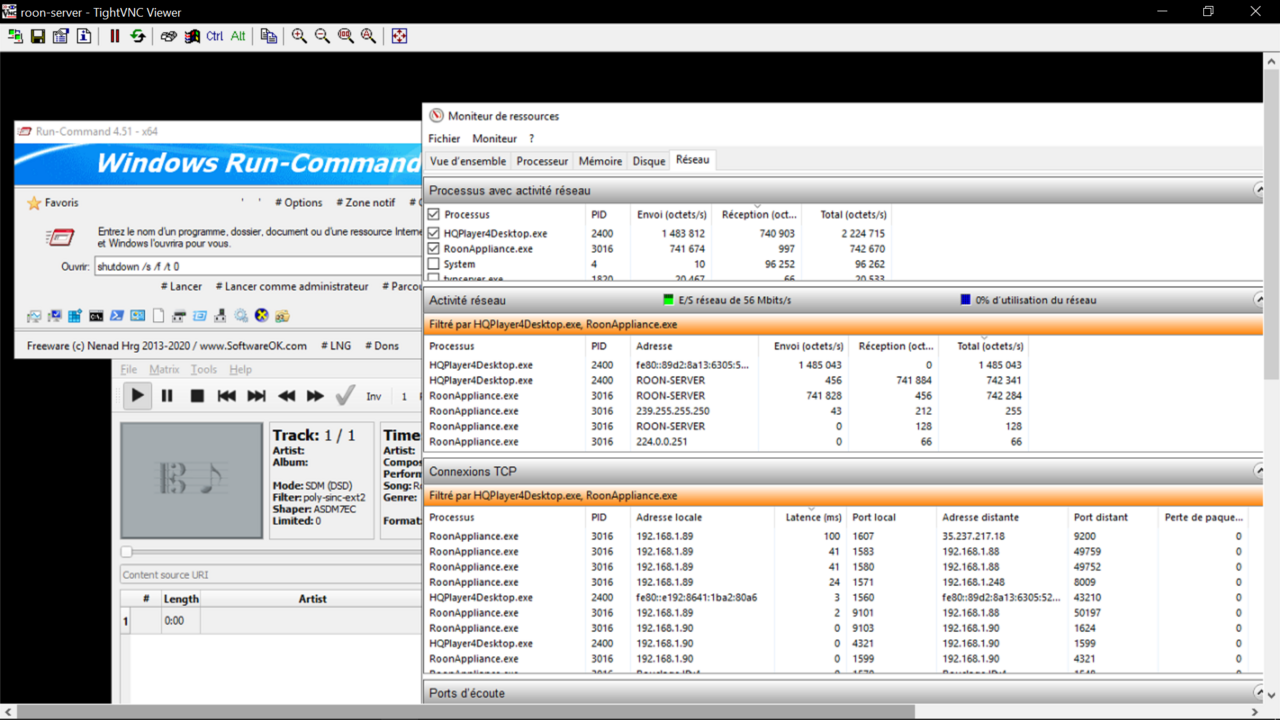Click TightVNC Refresh screen icon
This screenshot has width=1280, height=720.
138,36
